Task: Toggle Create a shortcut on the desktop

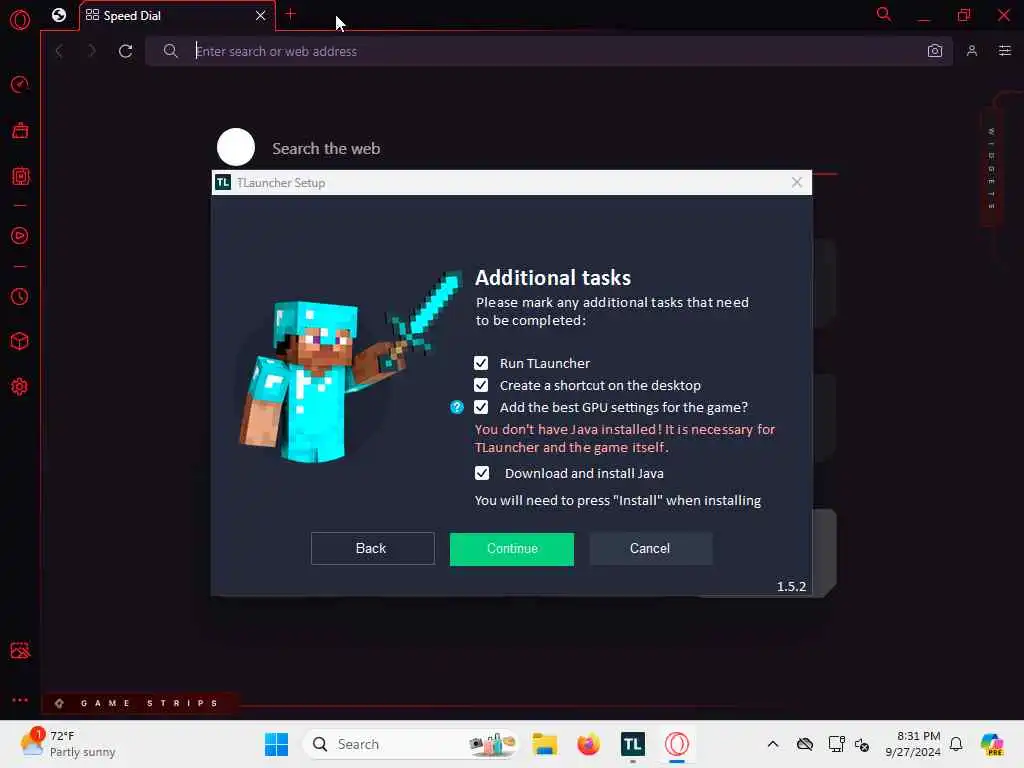Action: (x=481, y=385)
